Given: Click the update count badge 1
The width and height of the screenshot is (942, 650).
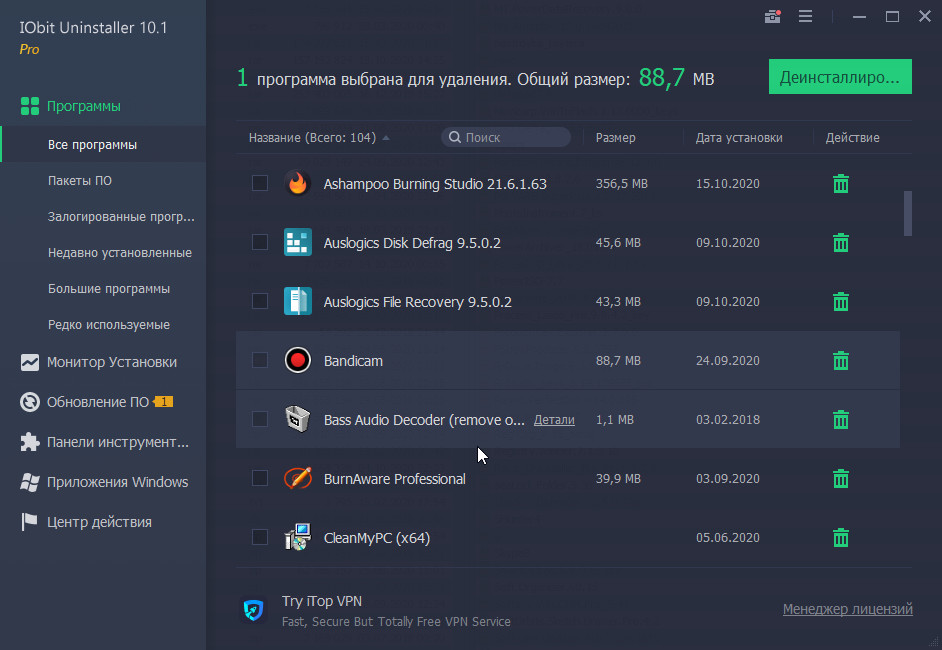Looking at the screenshot, I should [x=163, y=402].
